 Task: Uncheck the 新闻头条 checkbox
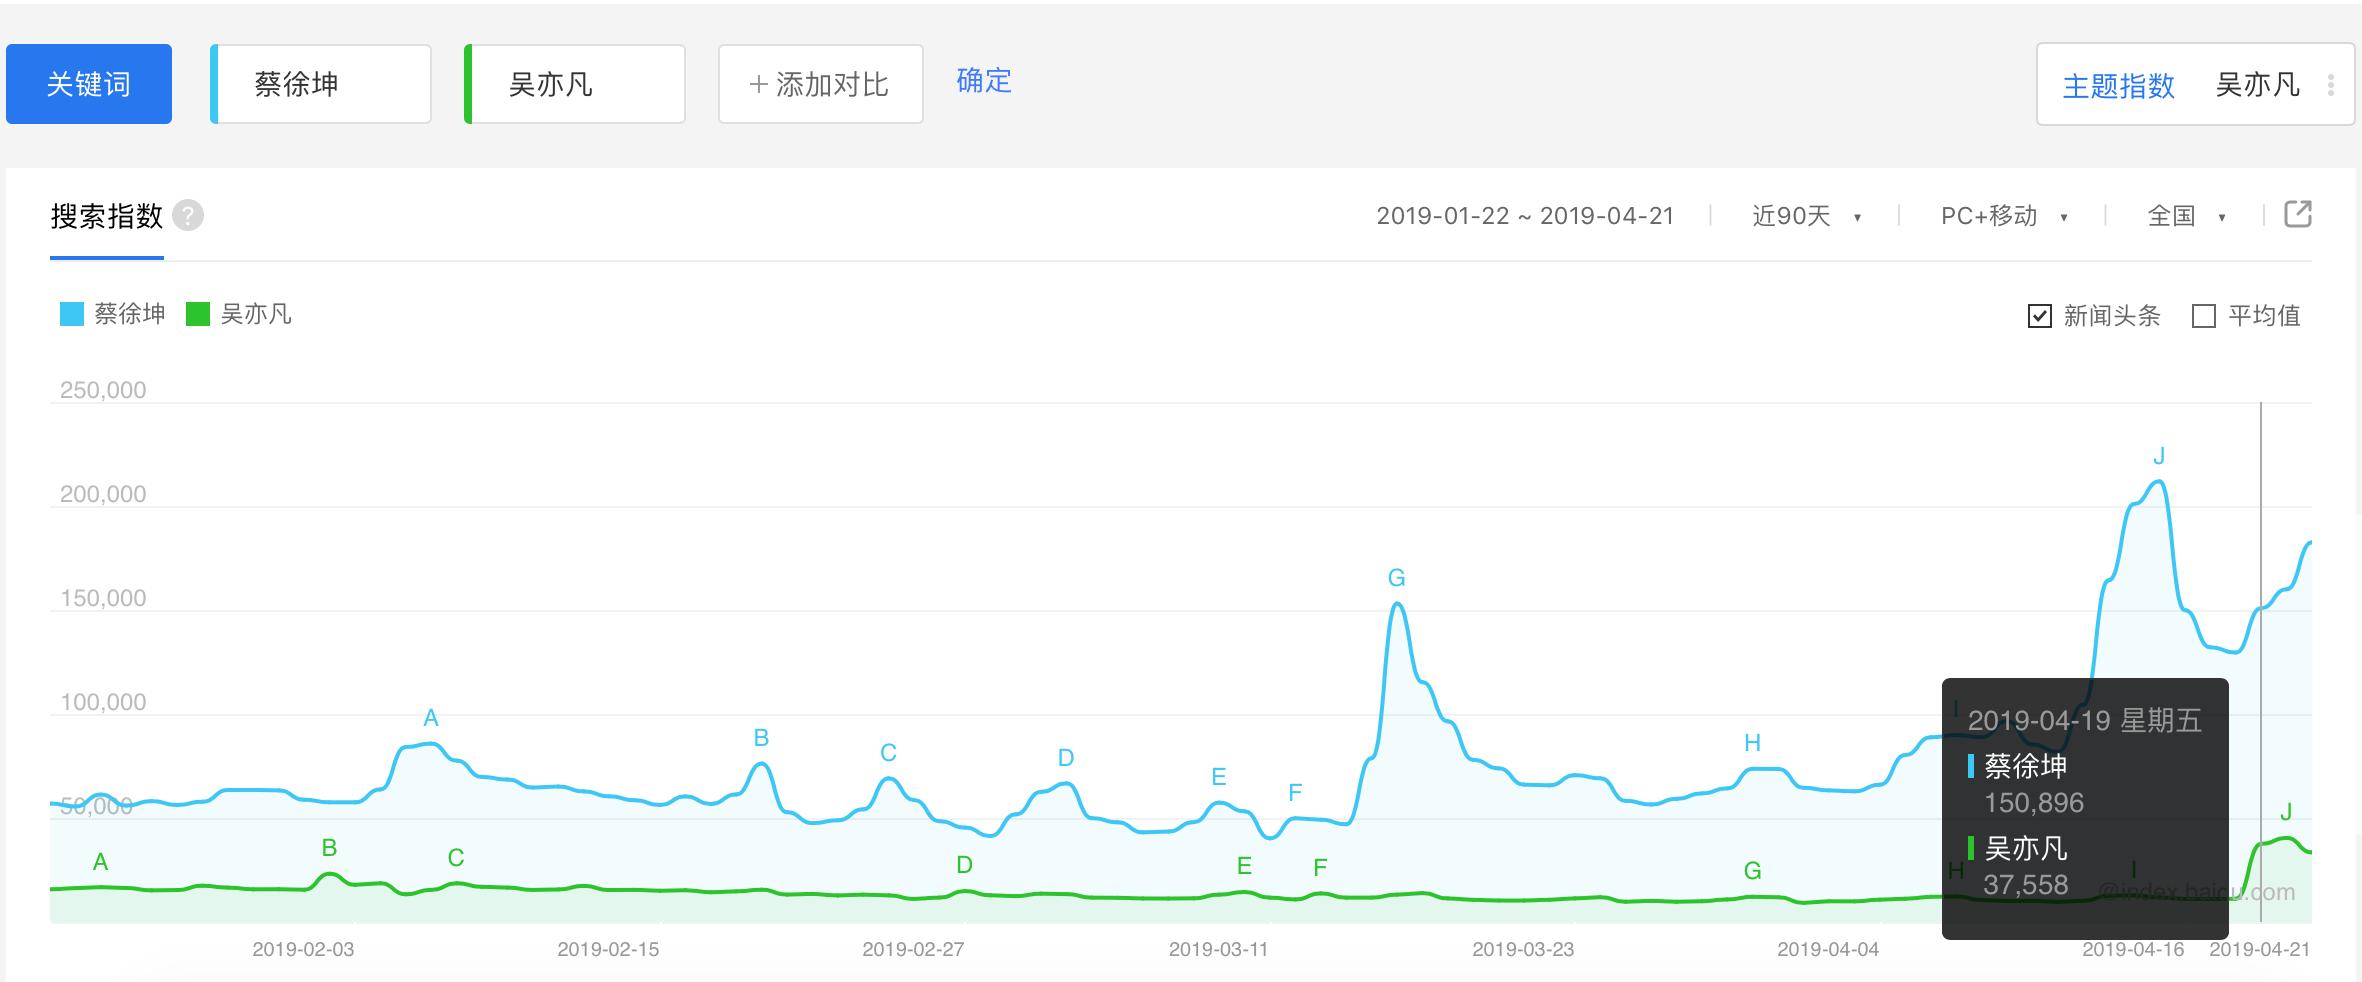tap(2039, 316)
